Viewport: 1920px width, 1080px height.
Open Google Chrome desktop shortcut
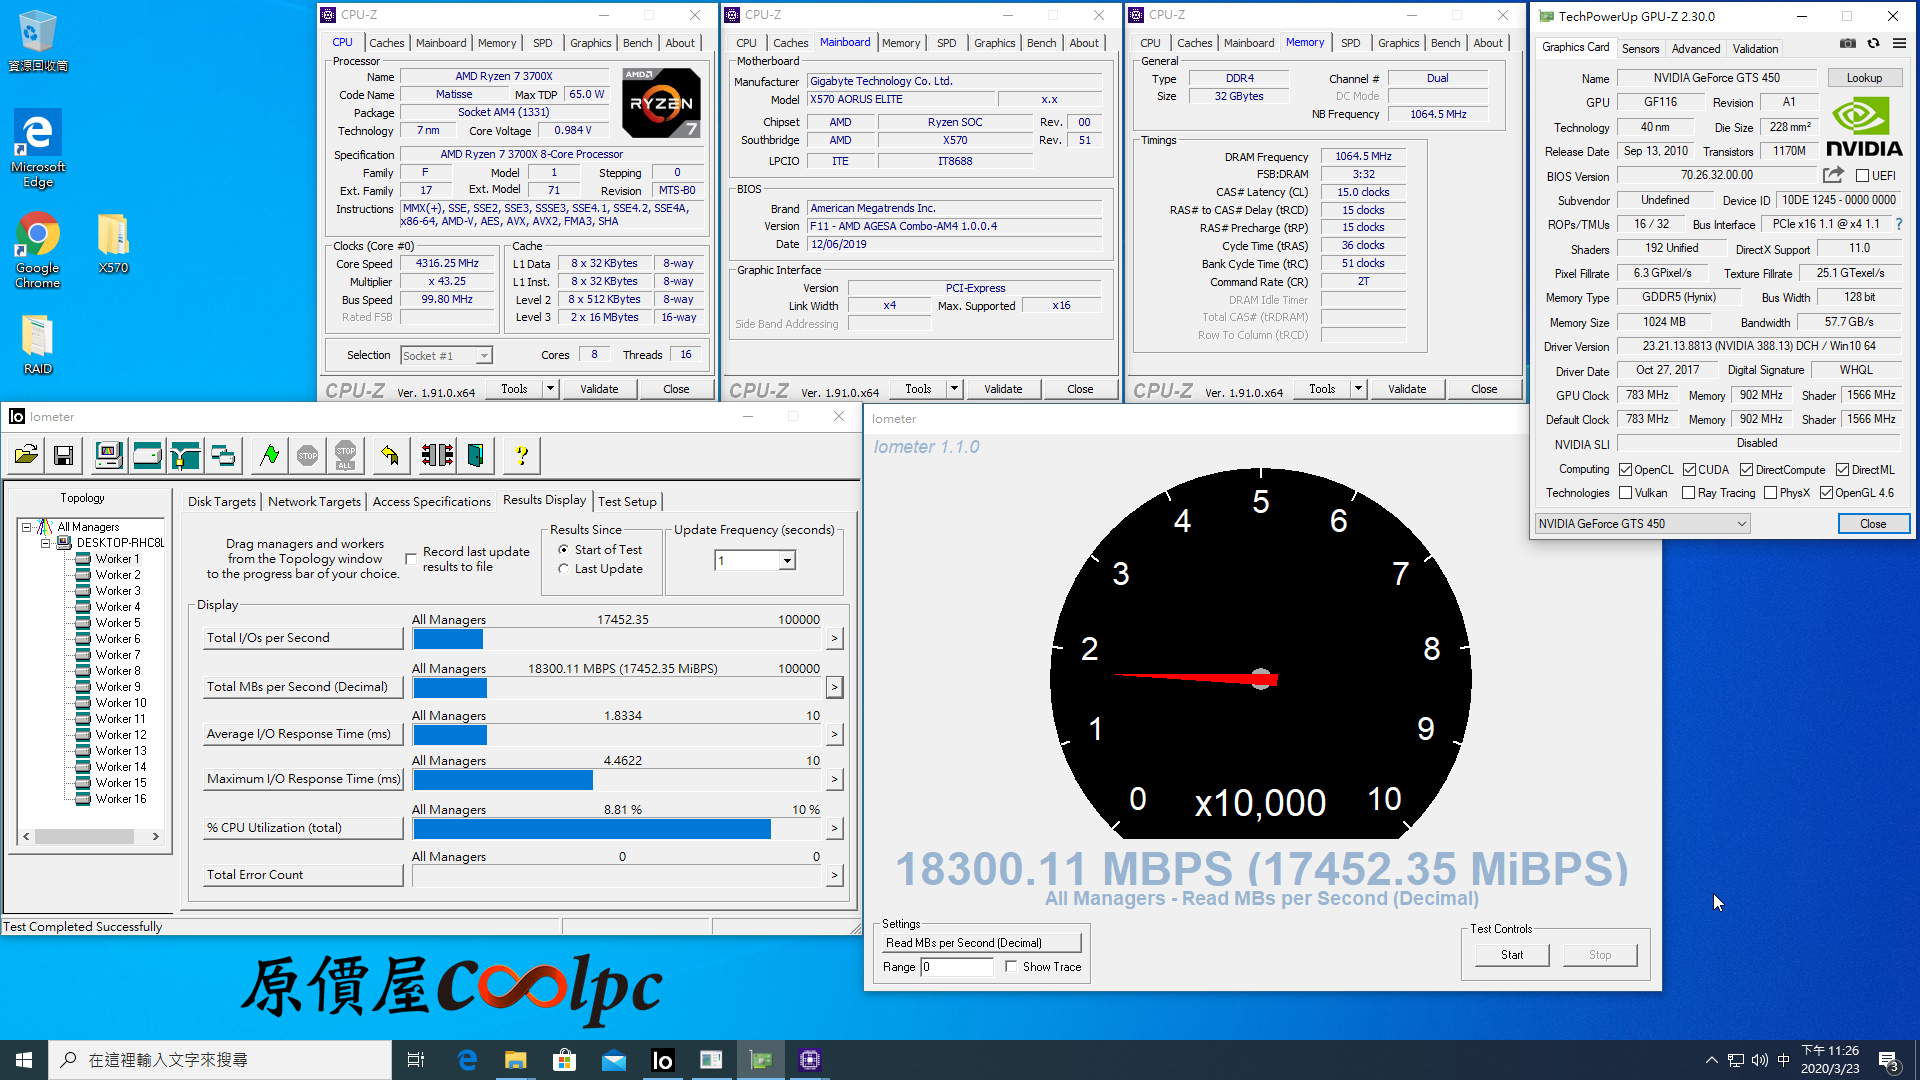[x=37, y=250]
